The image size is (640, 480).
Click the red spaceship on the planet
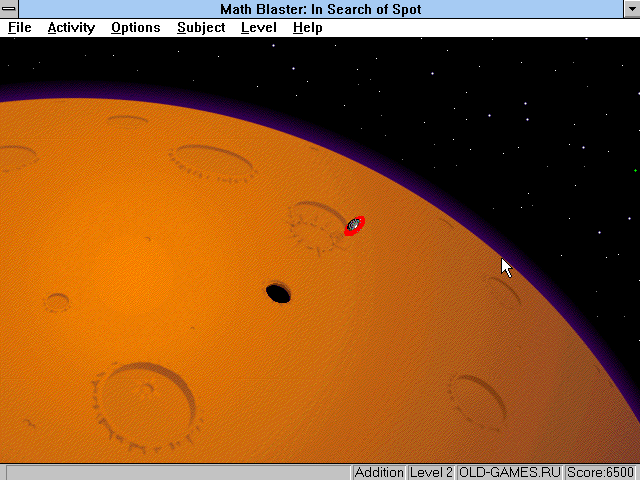tap(354, 225)
